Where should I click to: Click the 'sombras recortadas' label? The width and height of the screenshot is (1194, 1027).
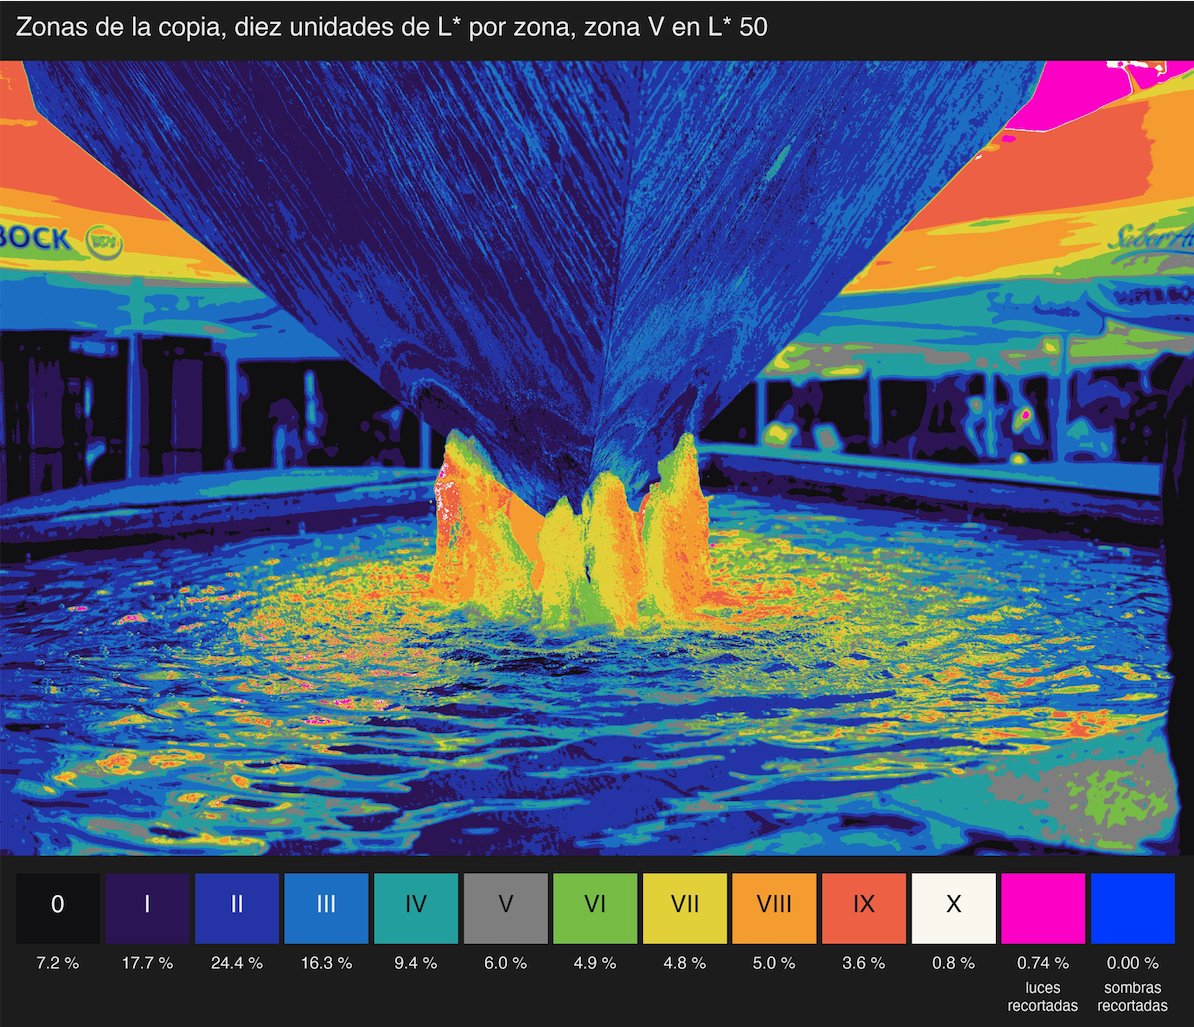pyautogui.click(x=1132, y=997)
